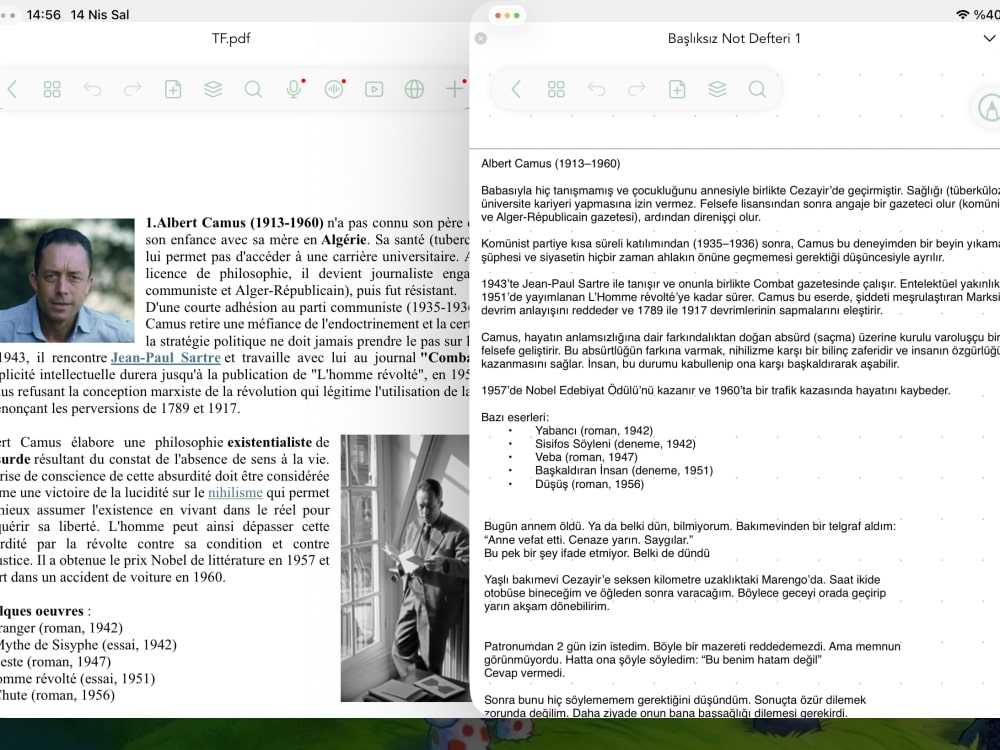Screen dimensions: 1000x750
Task: Start microphone recording in TF.pdf toolbar
Action: 294,89
